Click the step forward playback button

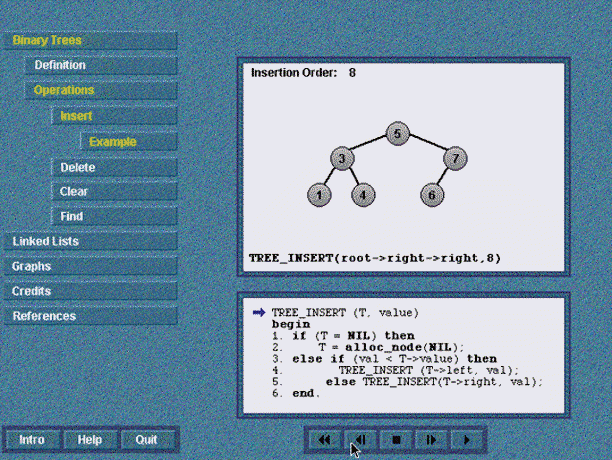[431, 440]
